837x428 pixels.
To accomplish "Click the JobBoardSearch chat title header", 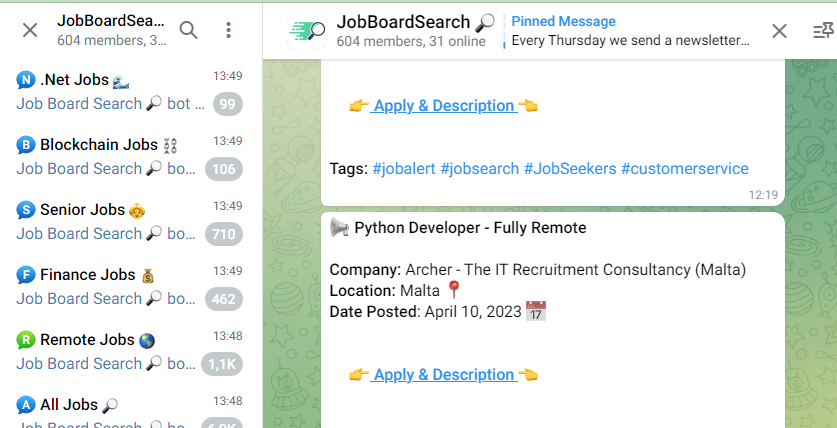I will tap(415, 22).
